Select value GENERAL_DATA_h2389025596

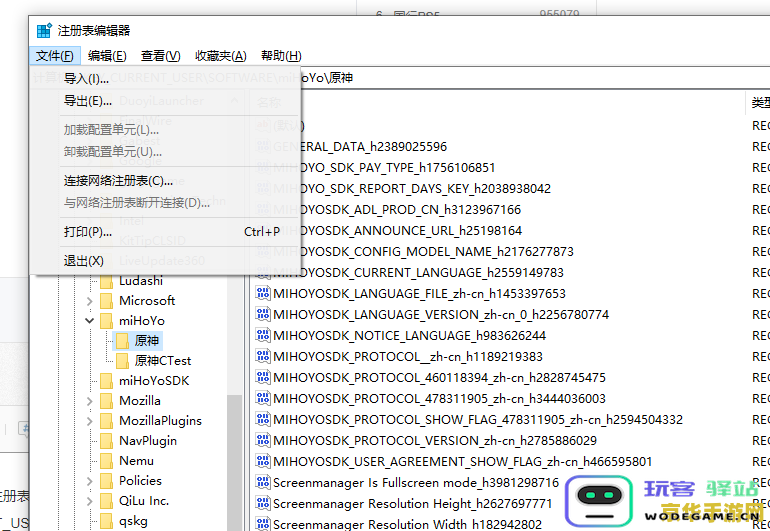pyautogui.click(x=374, y=147)
